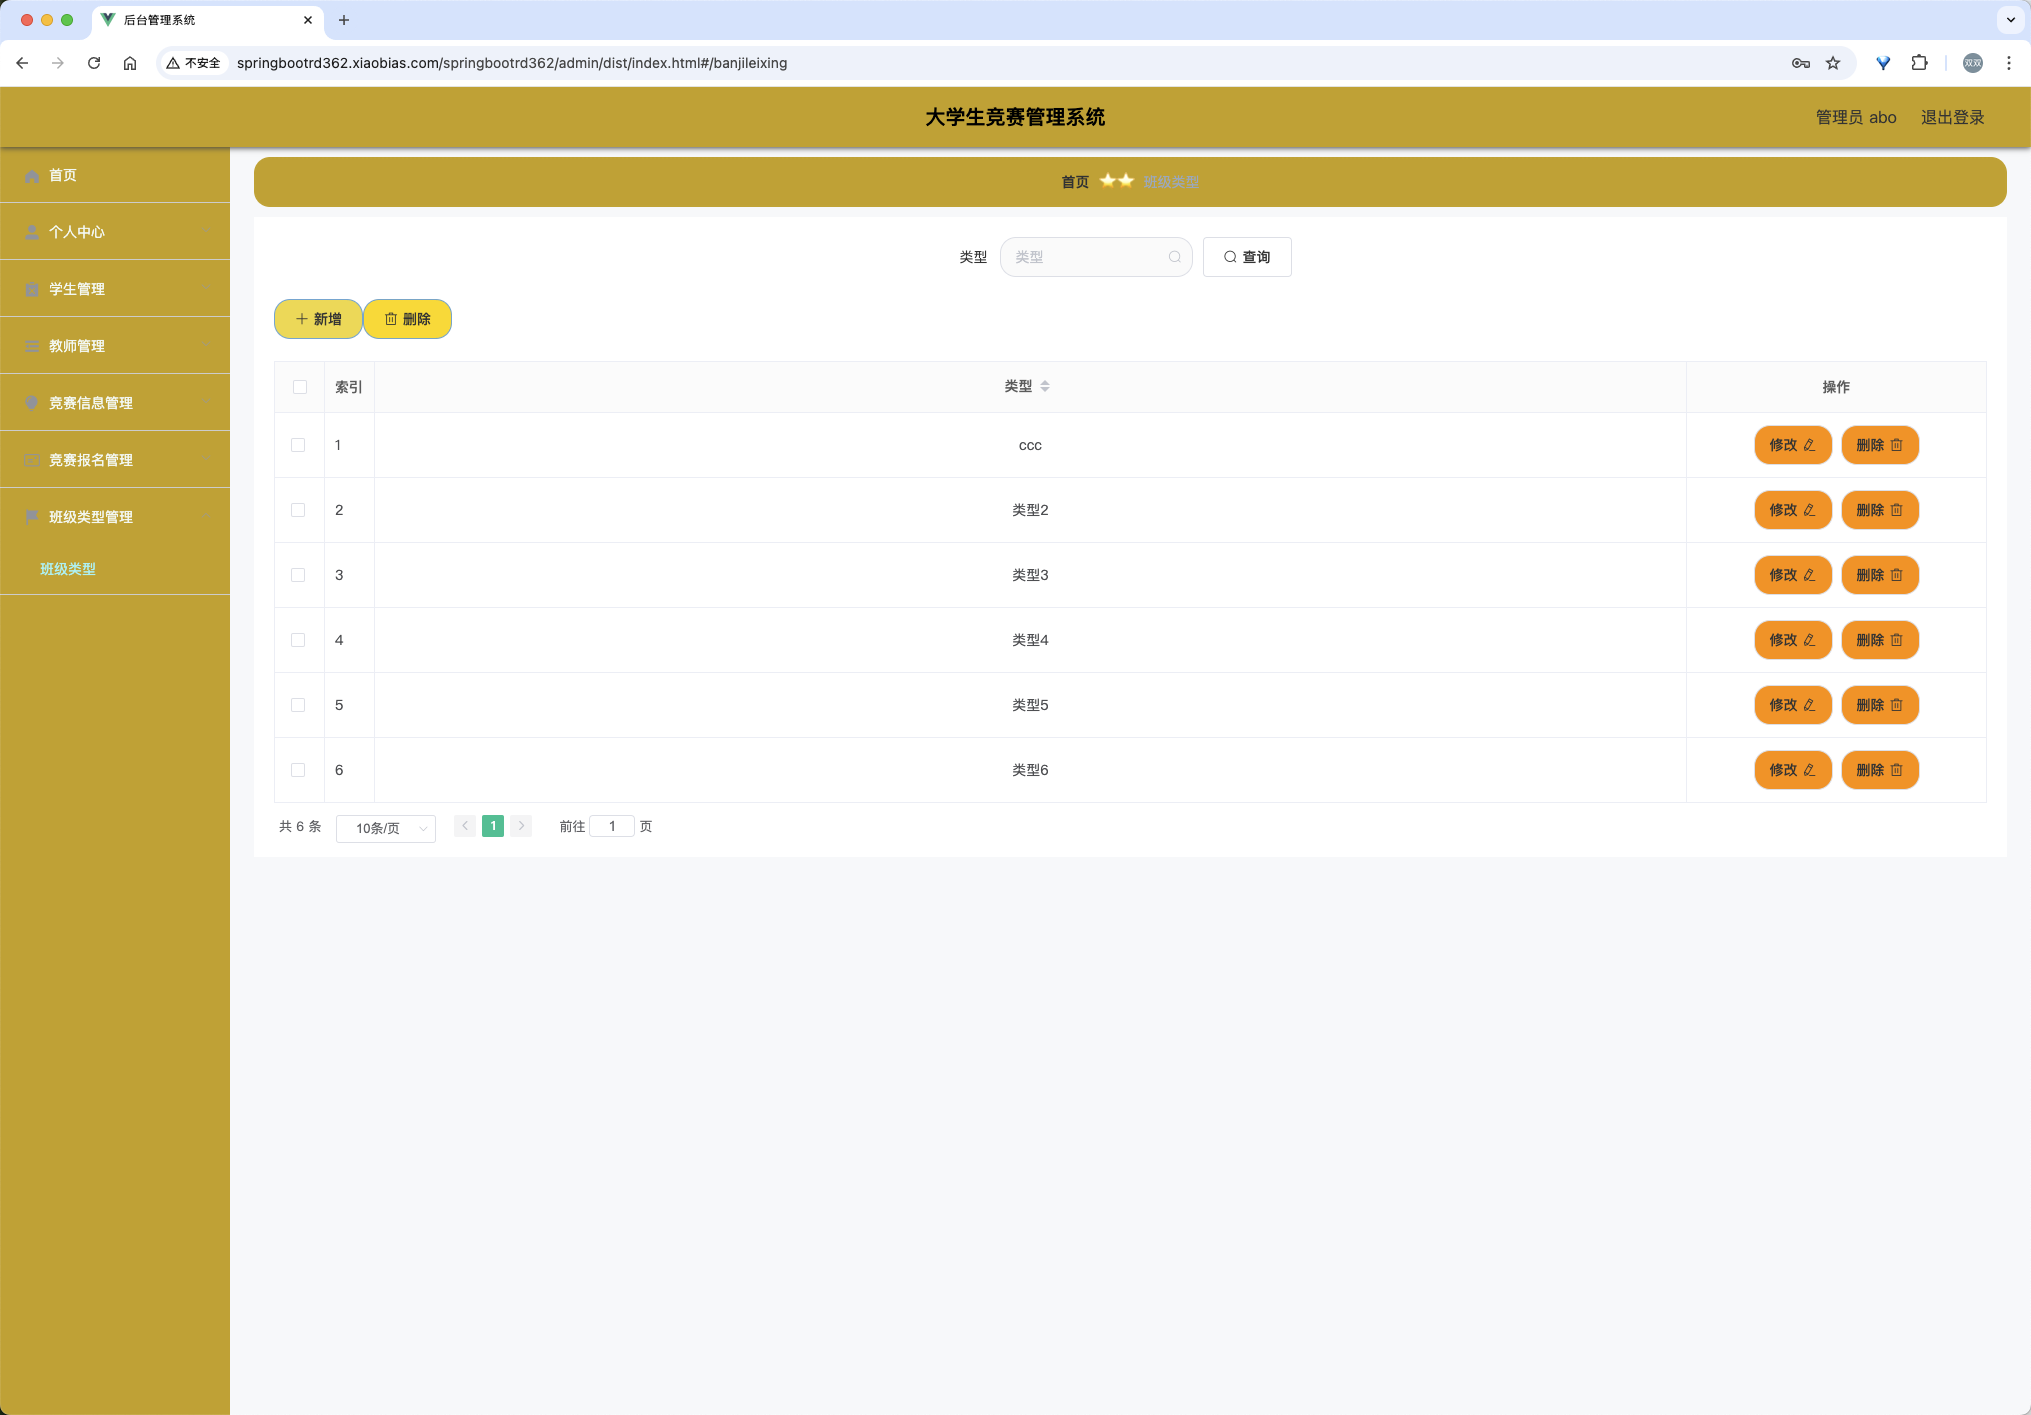Toggle the select-all checkbox in header
This screenshot has width=2031, height=1415.
pyautogui.click(x=300, y=387)
